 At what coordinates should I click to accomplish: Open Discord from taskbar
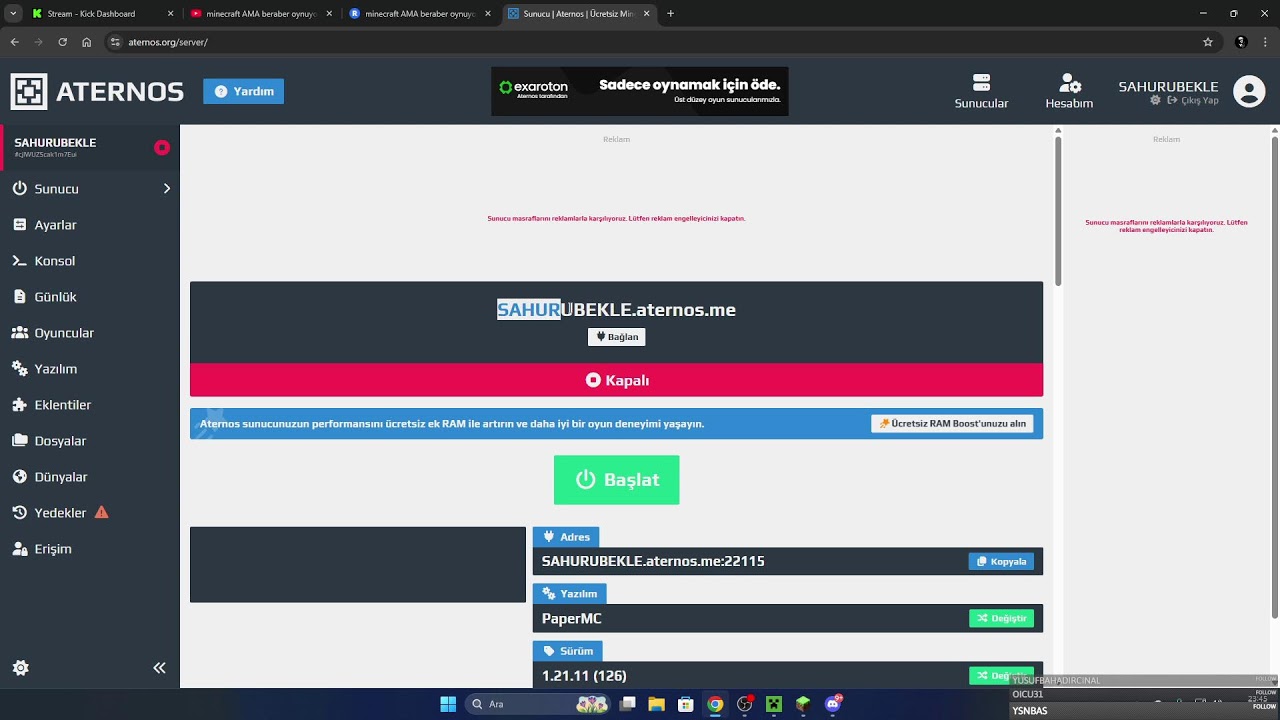pos(833,704)
